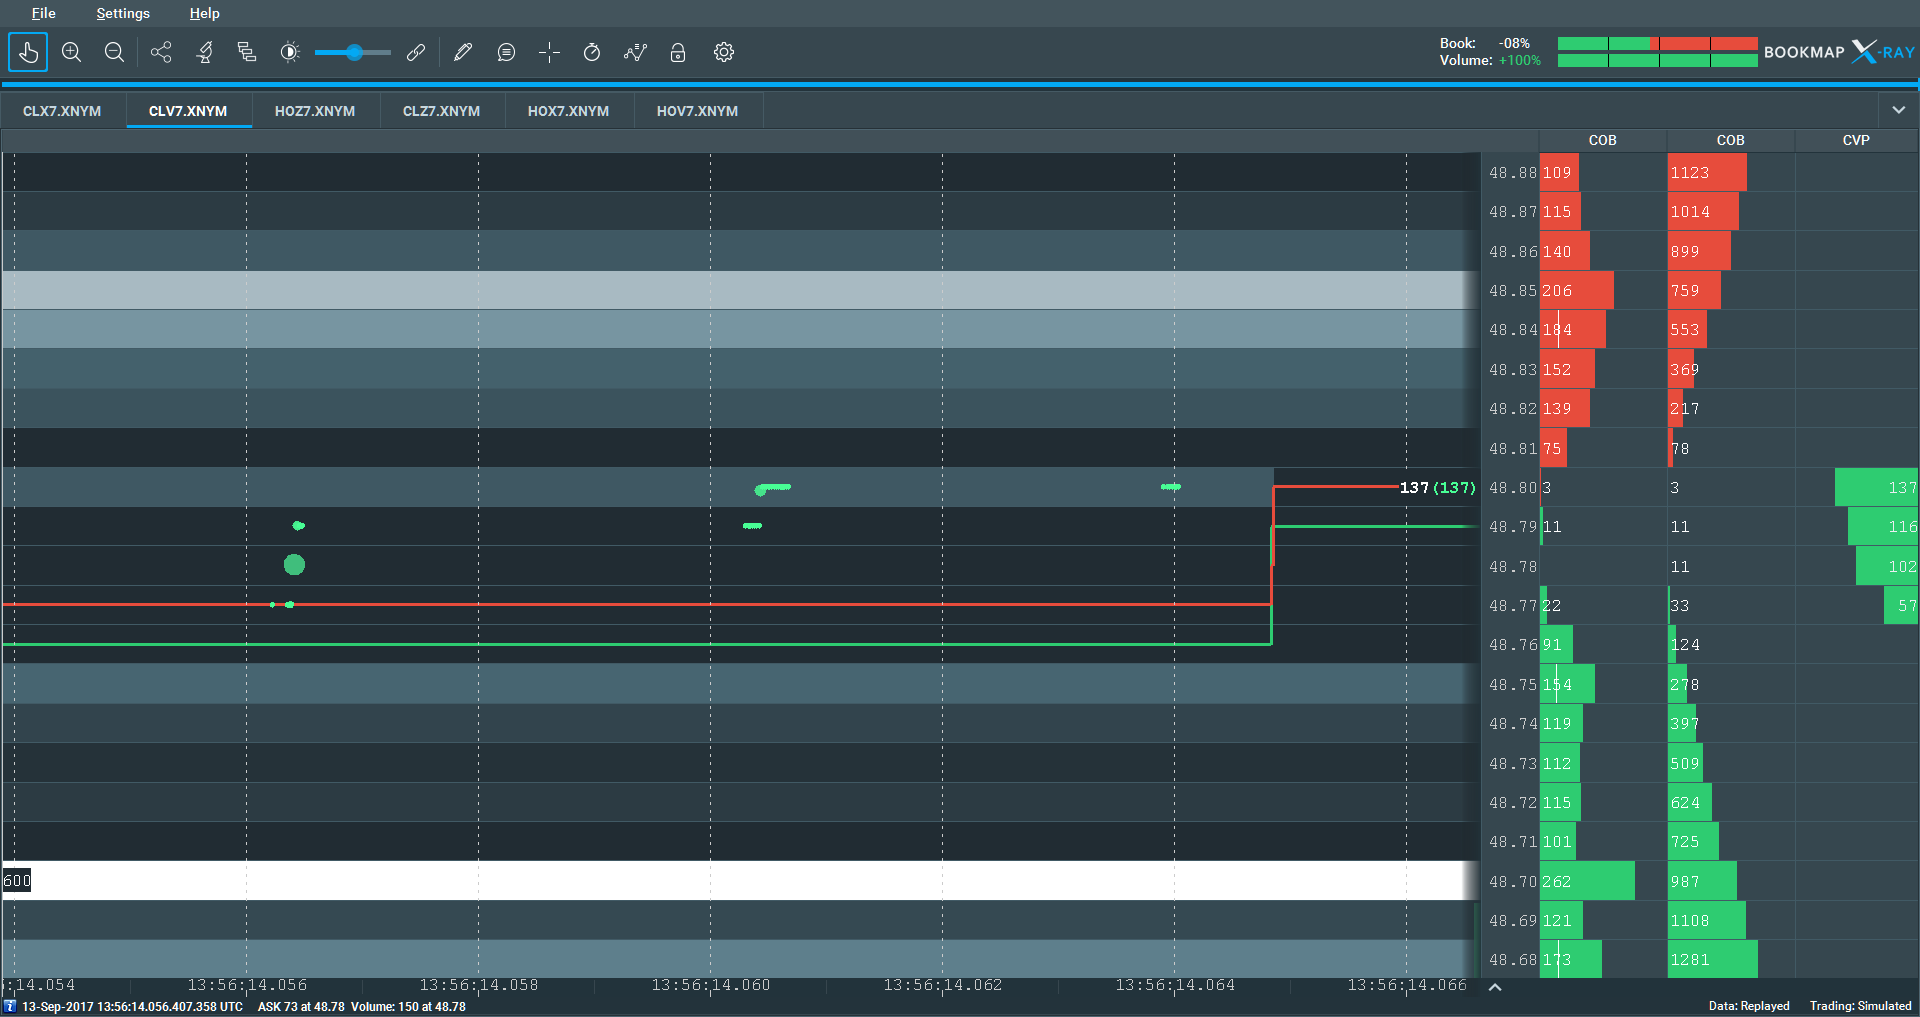Click the zoom in magnifier icon
The image size is (1920, 1017).
[71, 52]
